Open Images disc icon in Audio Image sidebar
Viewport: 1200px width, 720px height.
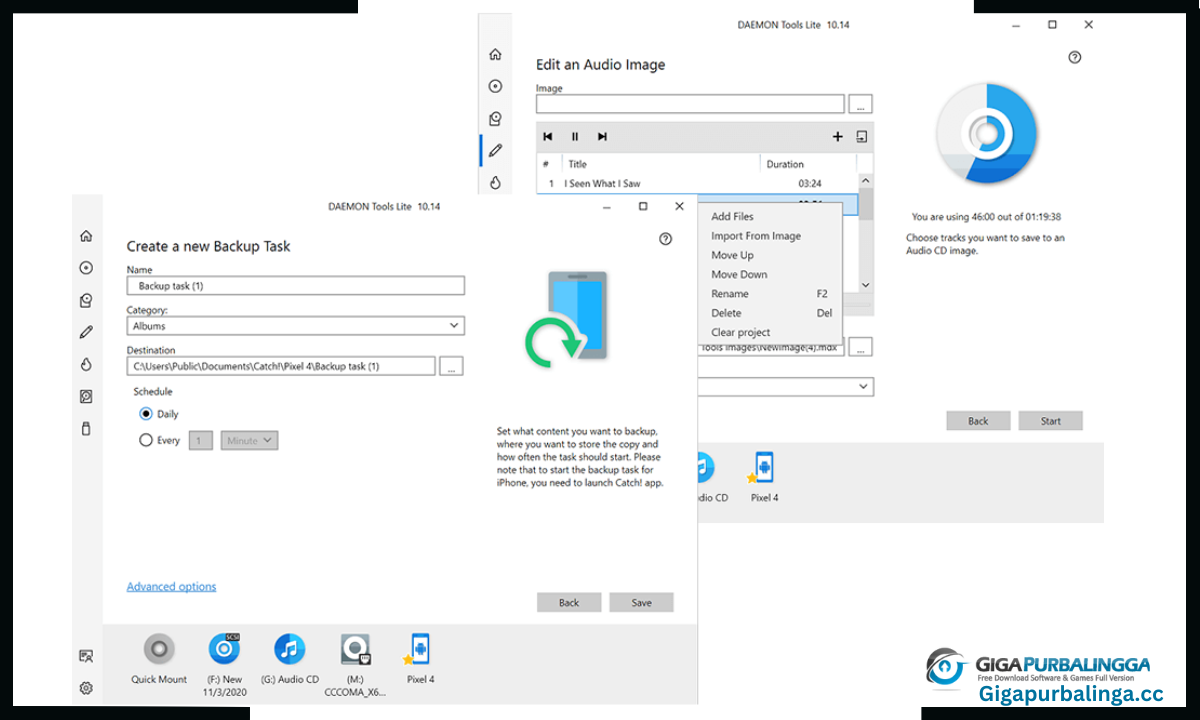[x=495, y=87]
